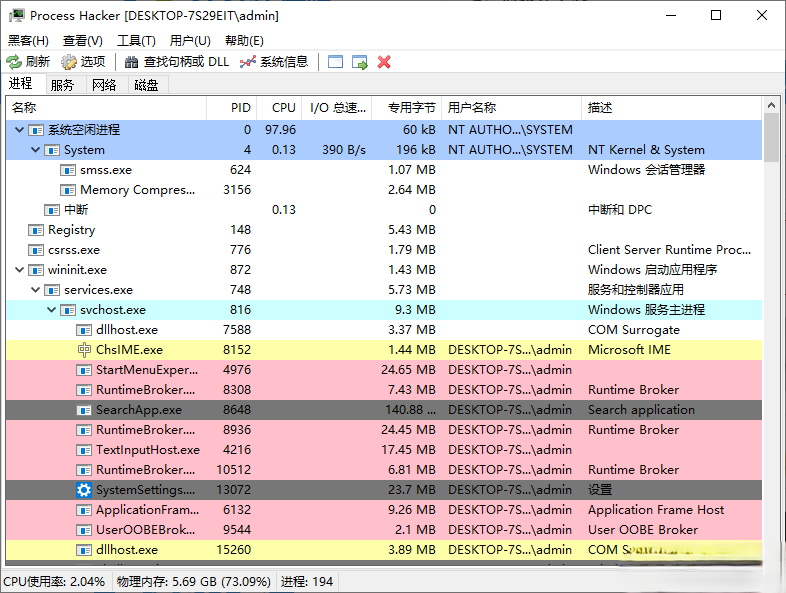Collapse the svchost.exe 816 node
The width and height of the screenshot is (786, 593).
51,310
